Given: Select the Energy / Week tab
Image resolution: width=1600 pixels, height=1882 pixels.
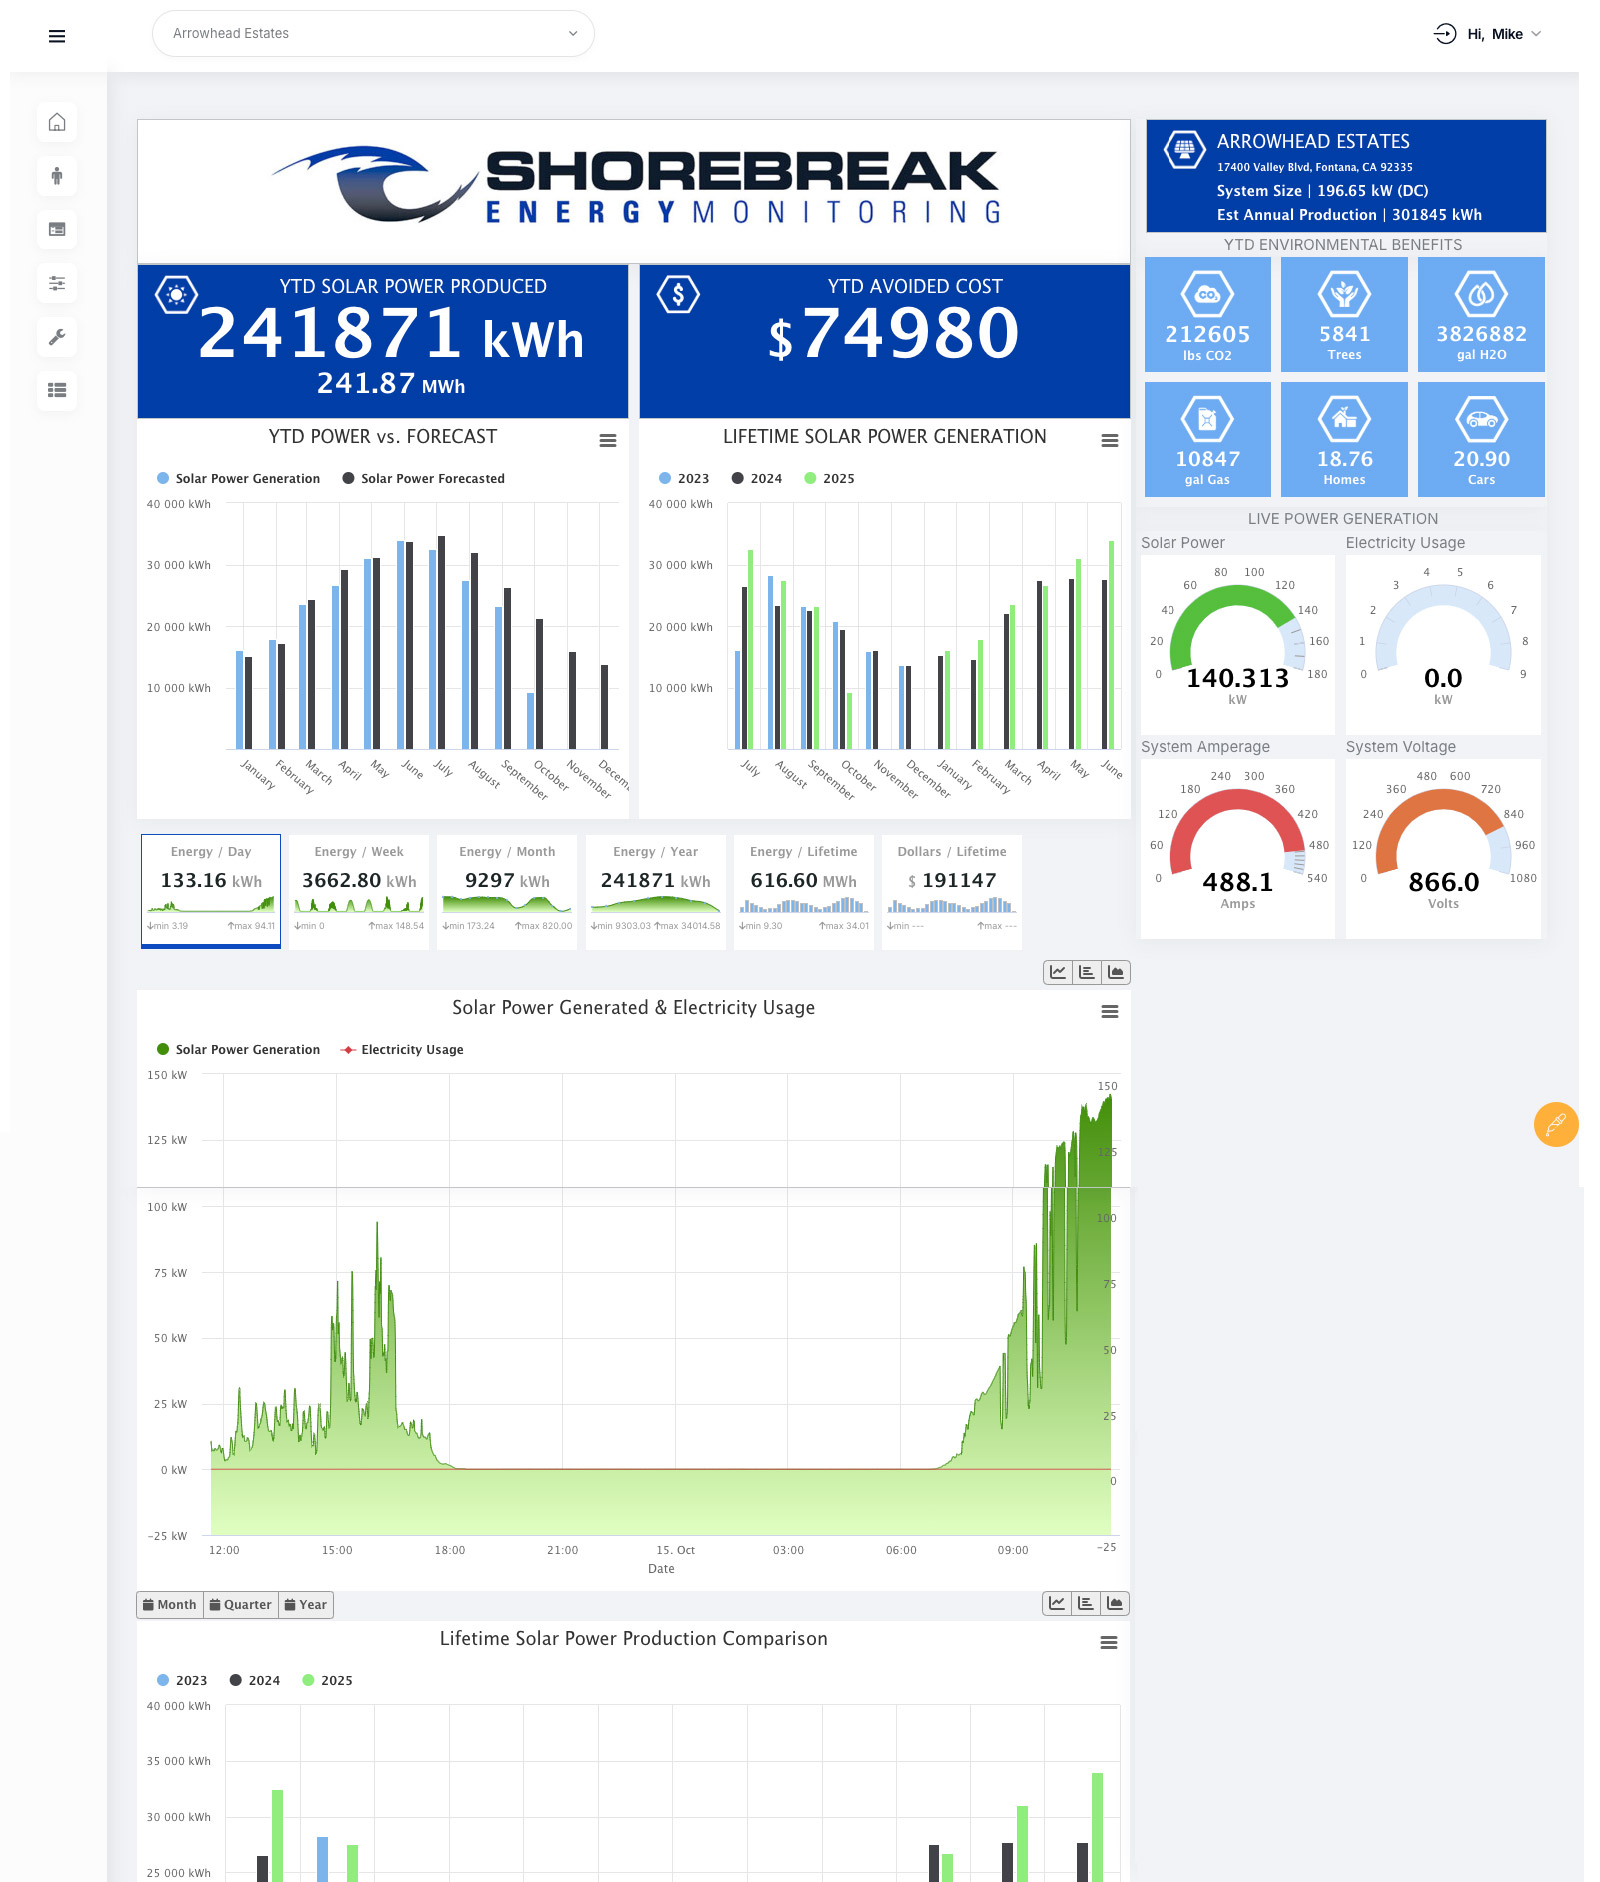Looking at the screenshot, I should click(359, 891).
